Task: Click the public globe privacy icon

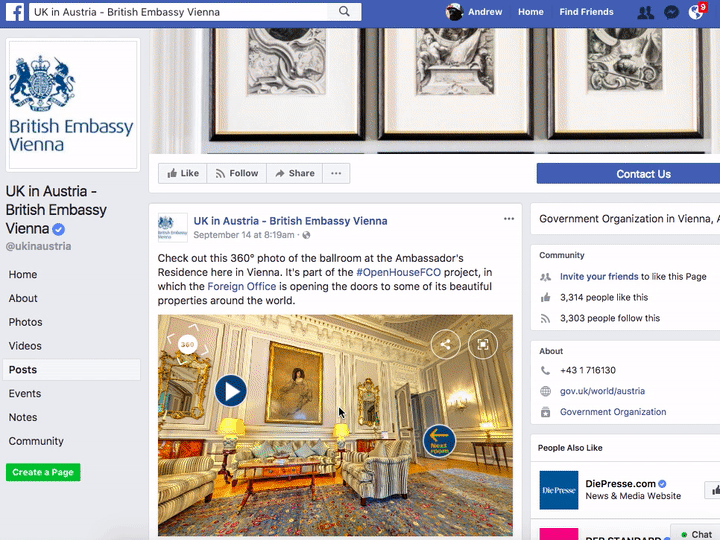Action: [306, 235]
